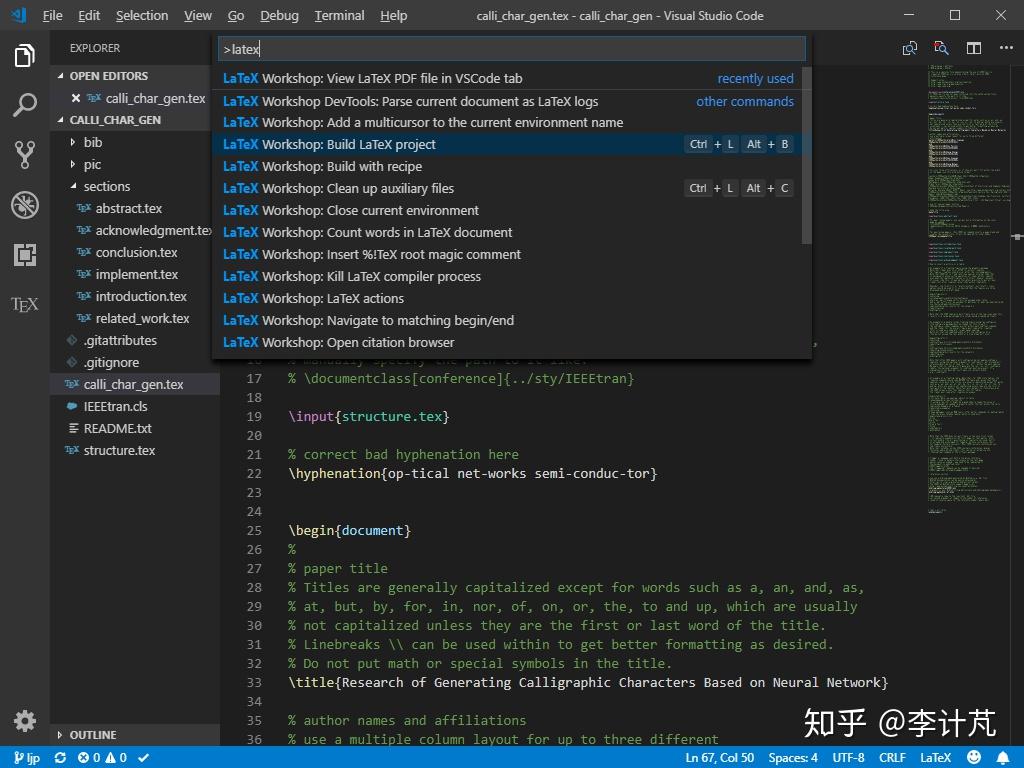Open the Explorer view in the activity bar
The image size is (1024, 768).
pyautogui.click(x=24, y=57)
